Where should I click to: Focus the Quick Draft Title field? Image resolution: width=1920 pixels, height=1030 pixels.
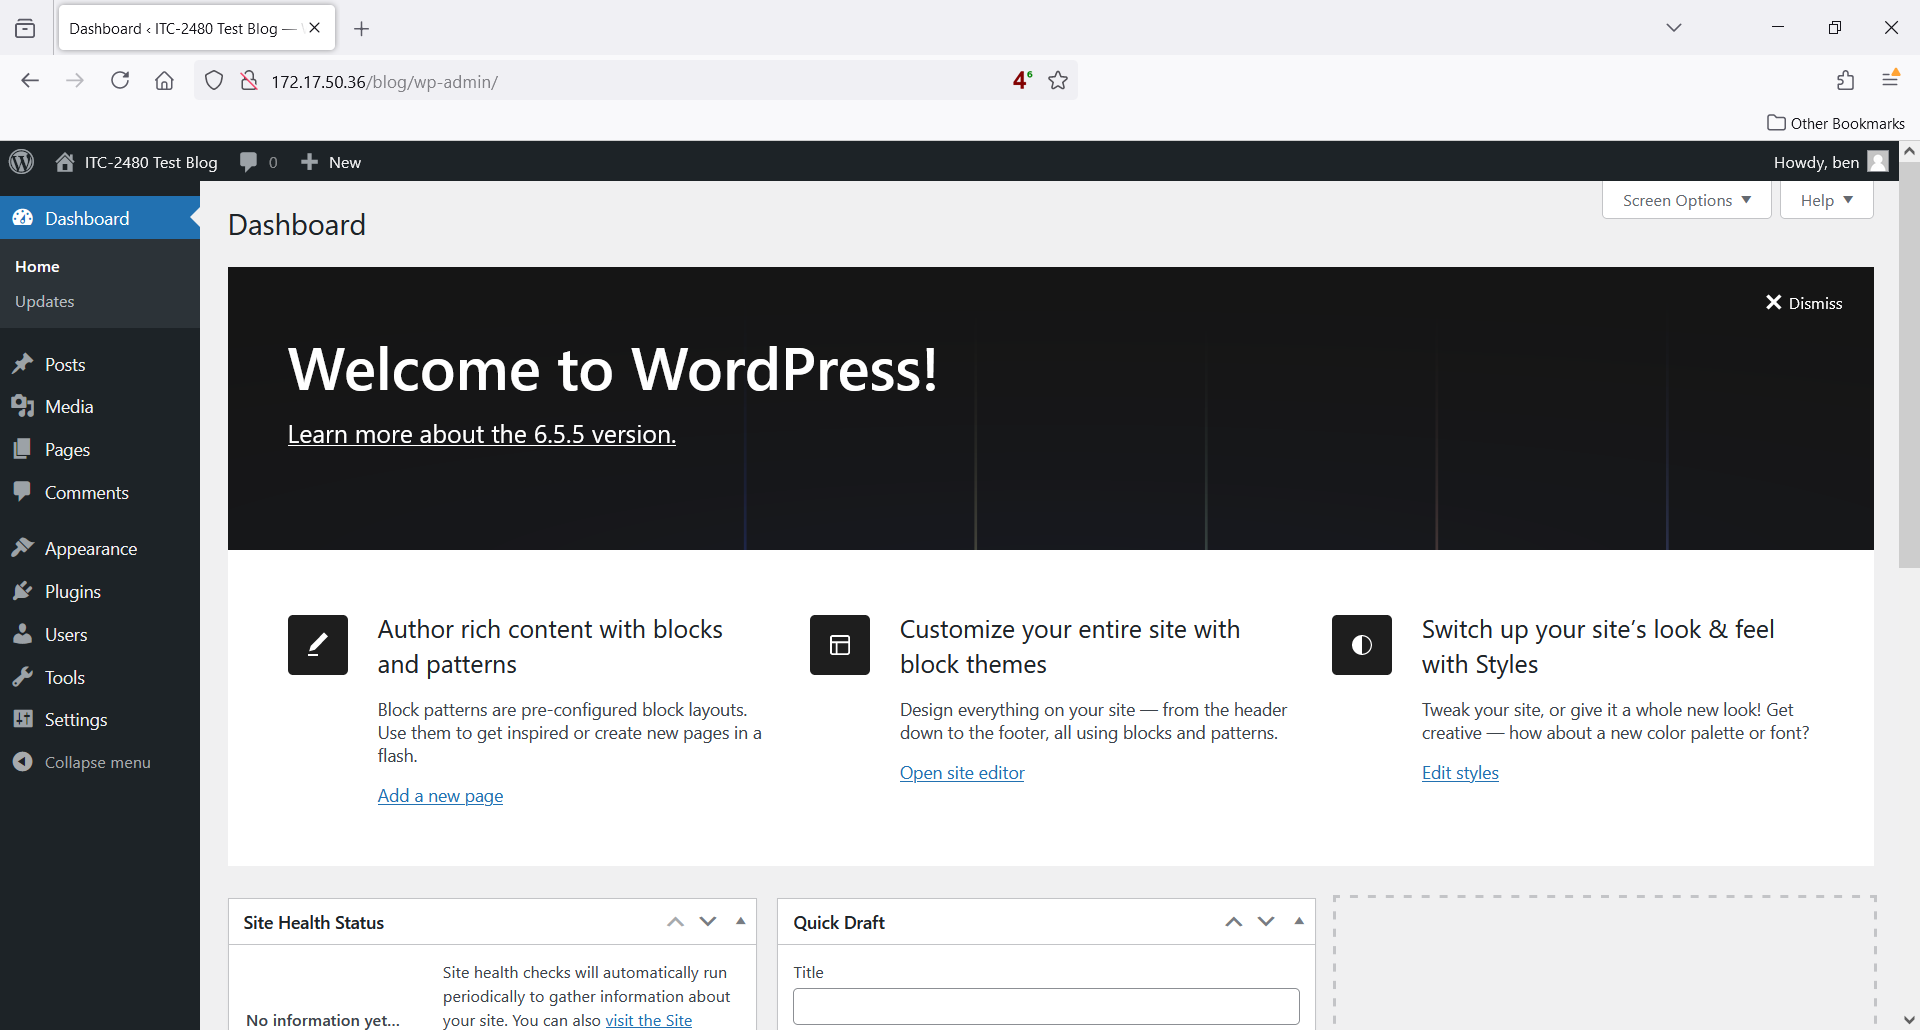pos(1046,1006)
